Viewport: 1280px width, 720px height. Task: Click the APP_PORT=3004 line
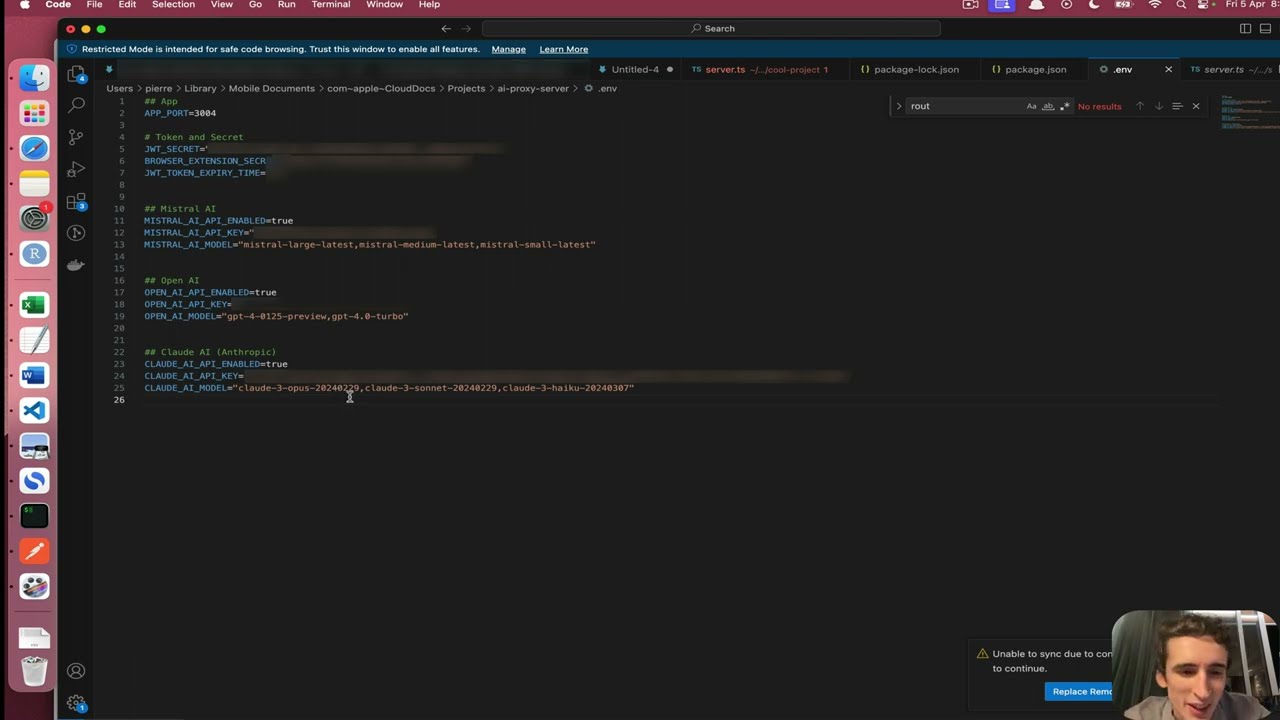(x=180, y=113)
